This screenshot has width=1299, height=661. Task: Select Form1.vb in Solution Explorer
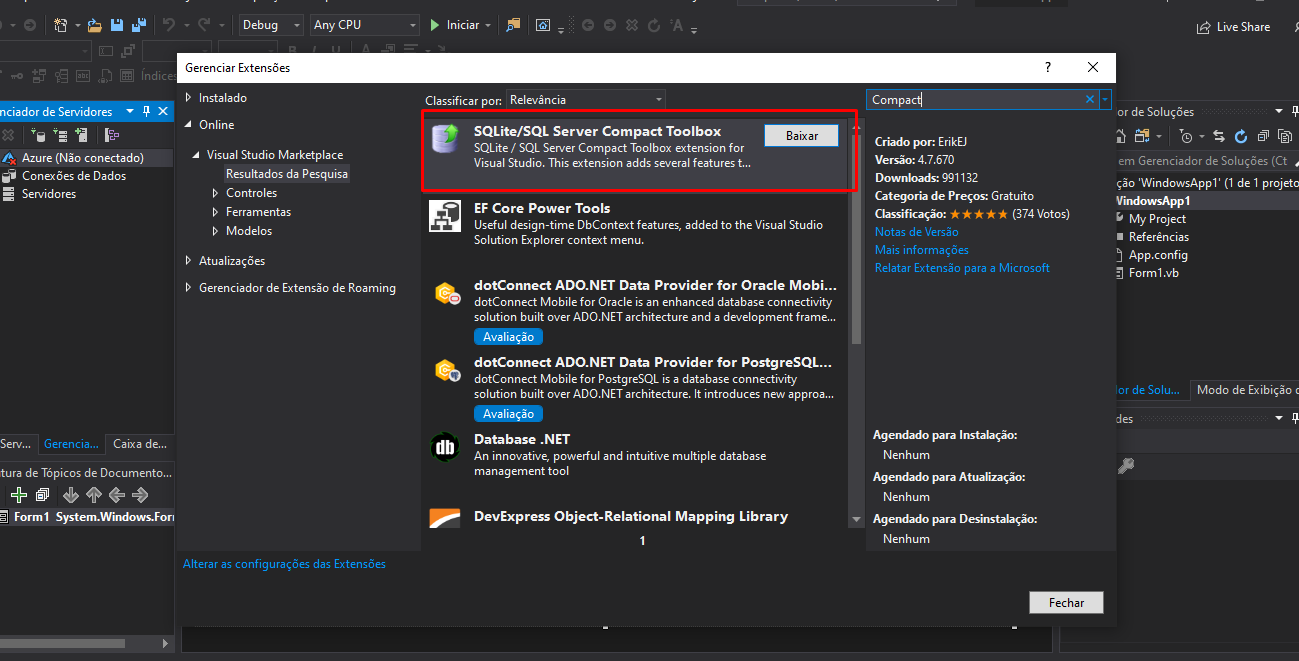[x=1154, y=273]
